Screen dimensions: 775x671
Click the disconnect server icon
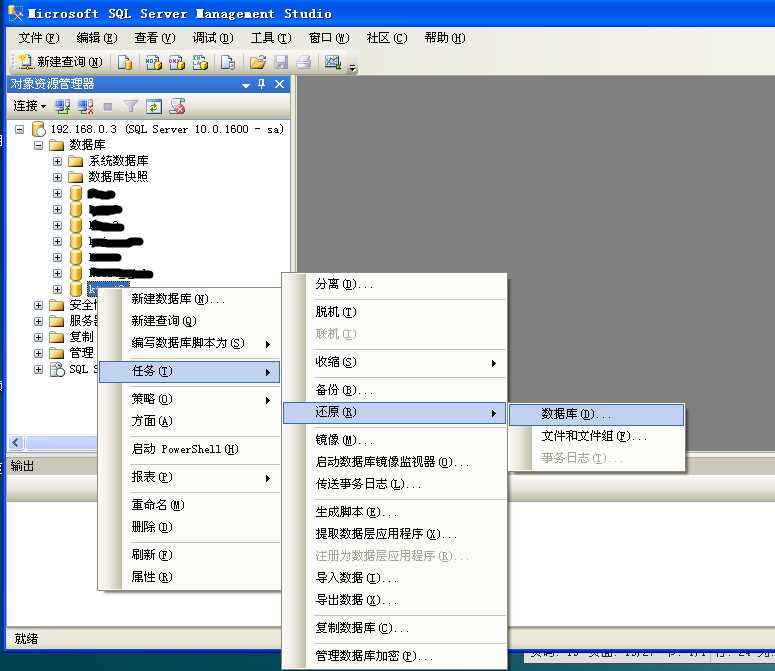(86, 106)
